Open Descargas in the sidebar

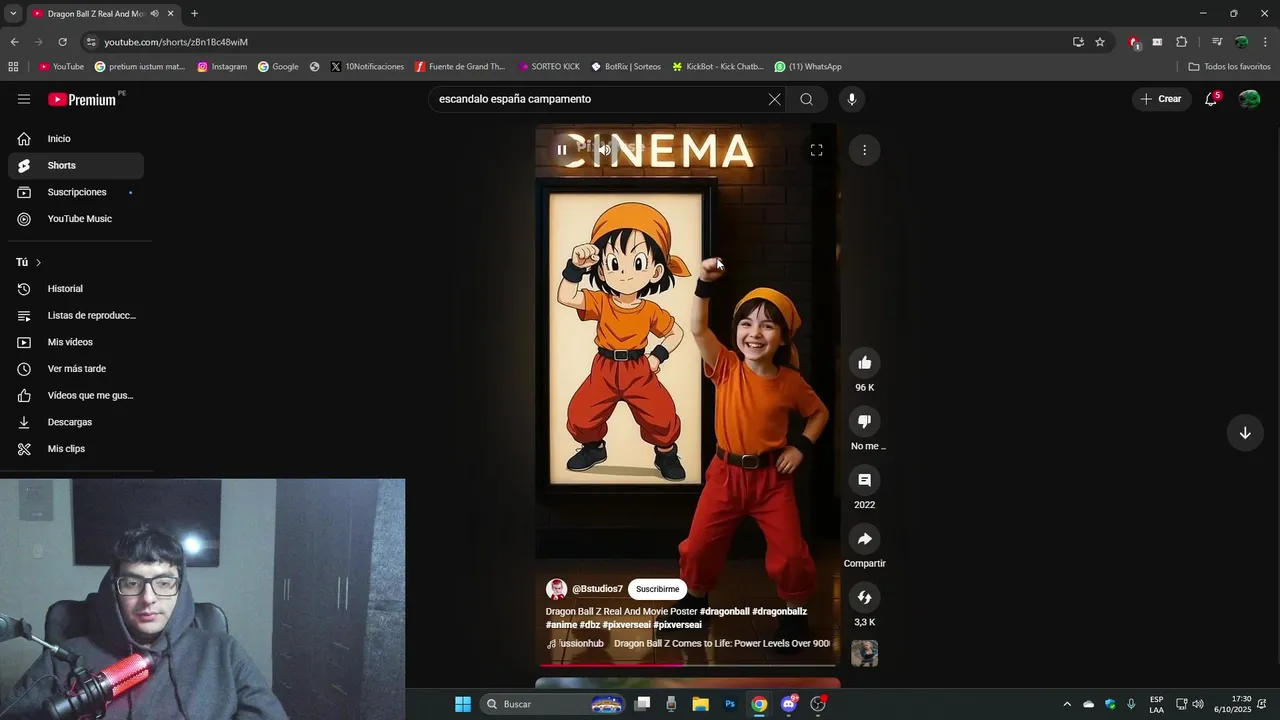[76, 422]
